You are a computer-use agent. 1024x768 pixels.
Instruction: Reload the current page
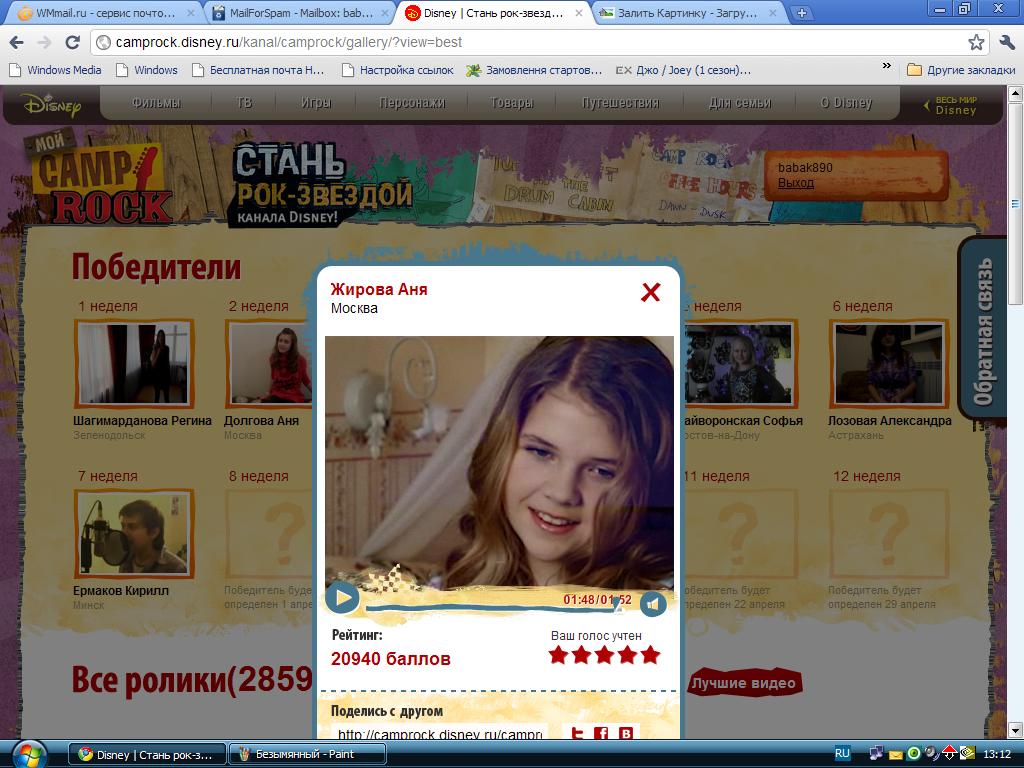coord(72,42)
